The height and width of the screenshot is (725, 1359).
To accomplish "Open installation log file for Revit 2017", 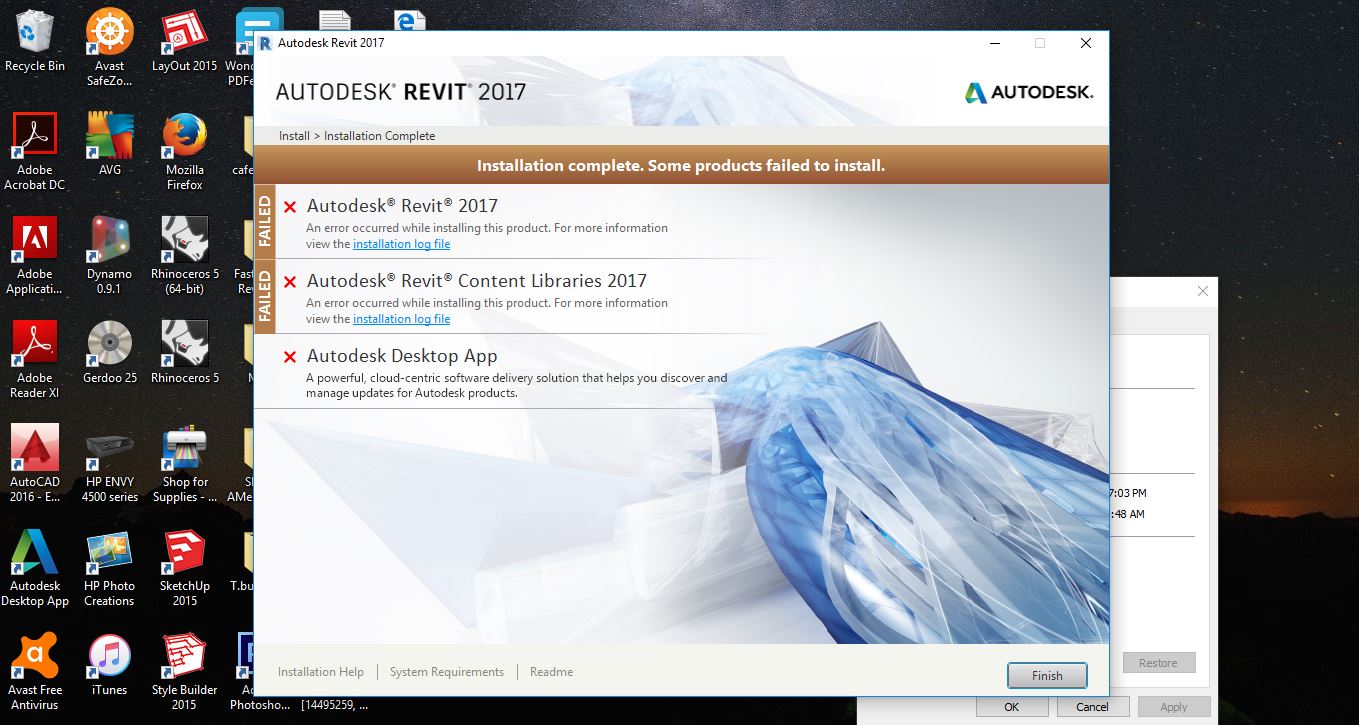I will (401, 244).
